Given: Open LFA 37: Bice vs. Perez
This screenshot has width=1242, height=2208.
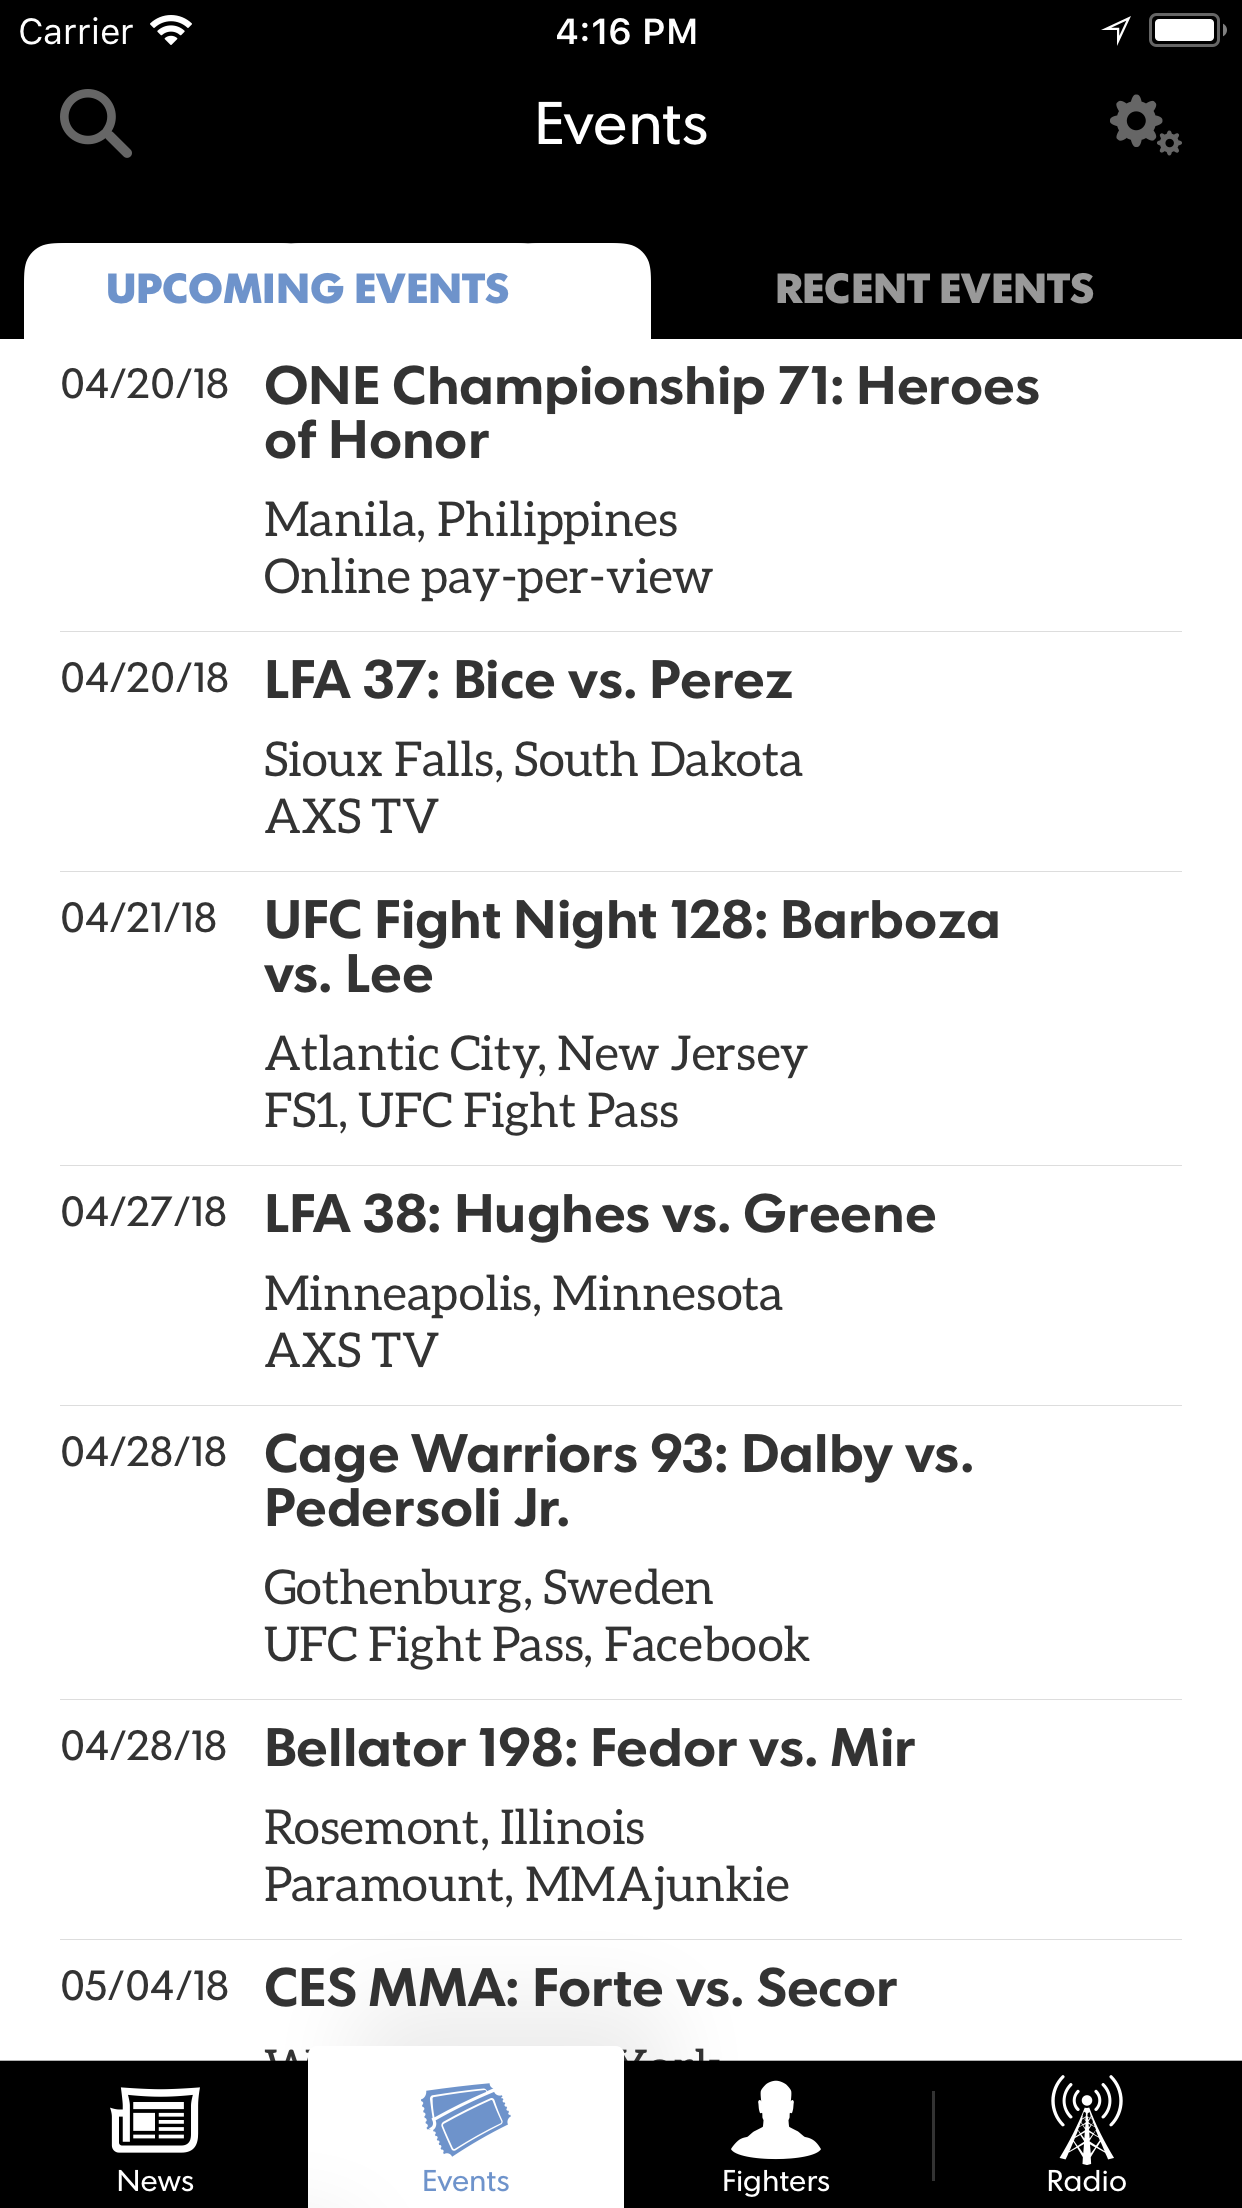Looking at the screenshot, I should [x=528, y=681].
